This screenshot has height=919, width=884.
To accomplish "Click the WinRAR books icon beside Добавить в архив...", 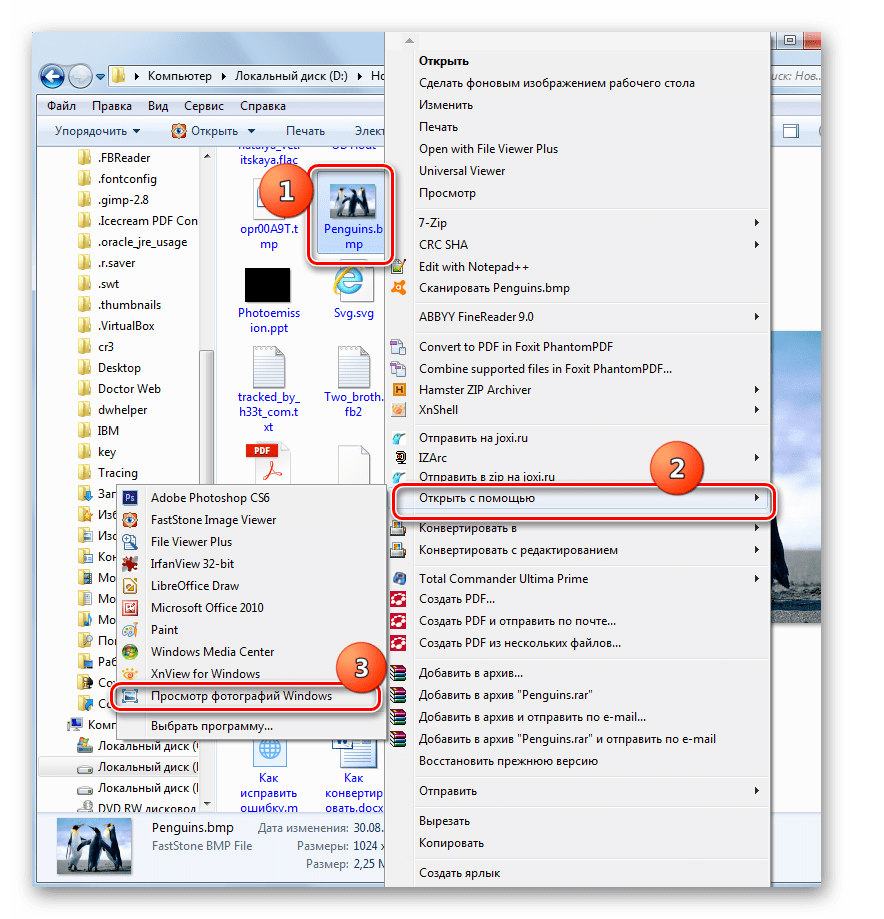I will click(399, 673).
